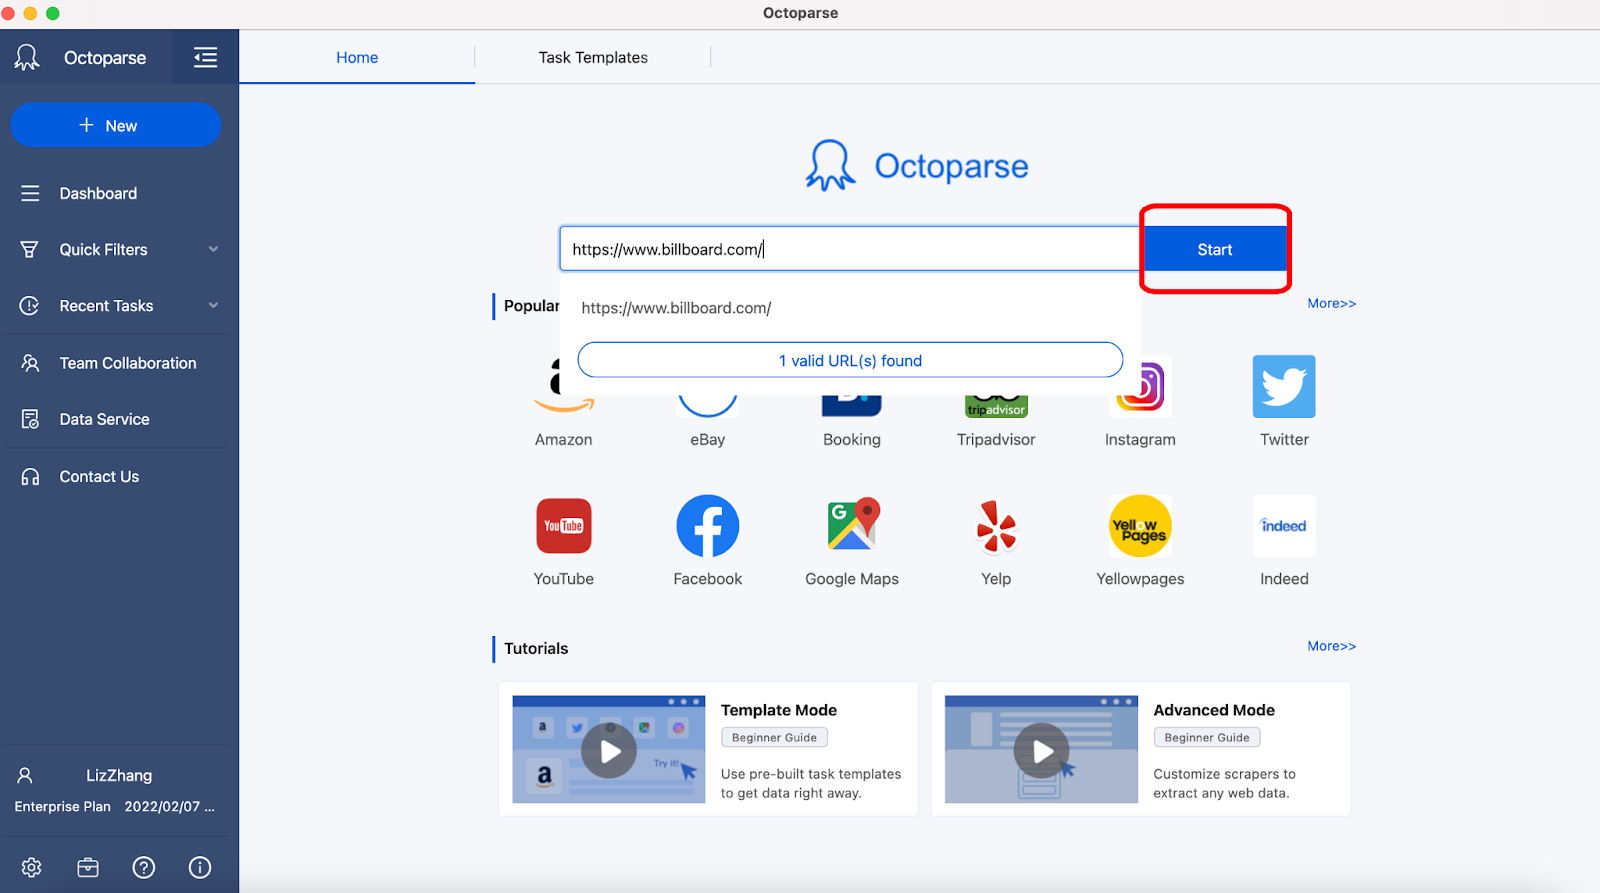Expand the Quick Filters chevron
The height and width of the screenshot is (893, 1600).
point(213,249)
